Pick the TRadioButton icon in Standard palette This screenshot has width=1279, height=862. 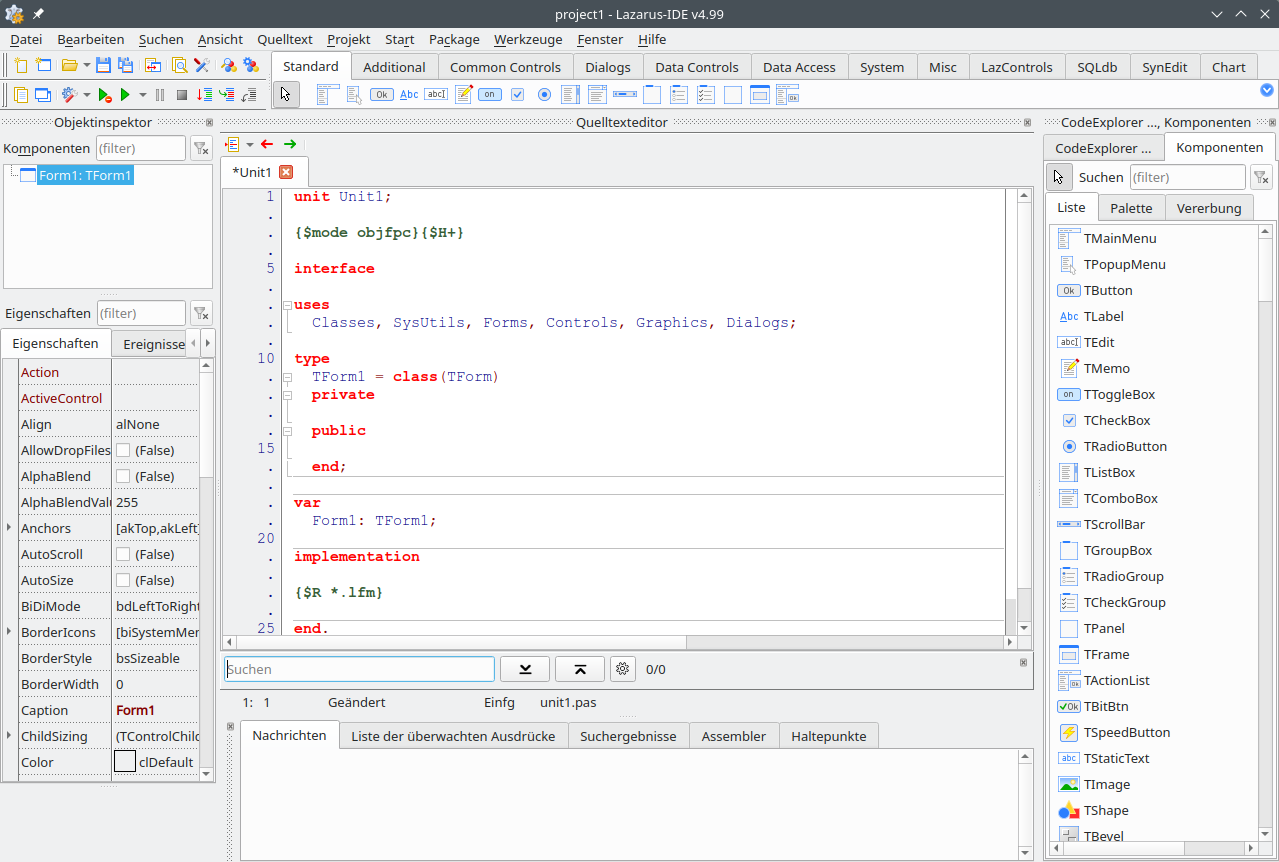tap(544, 95)
